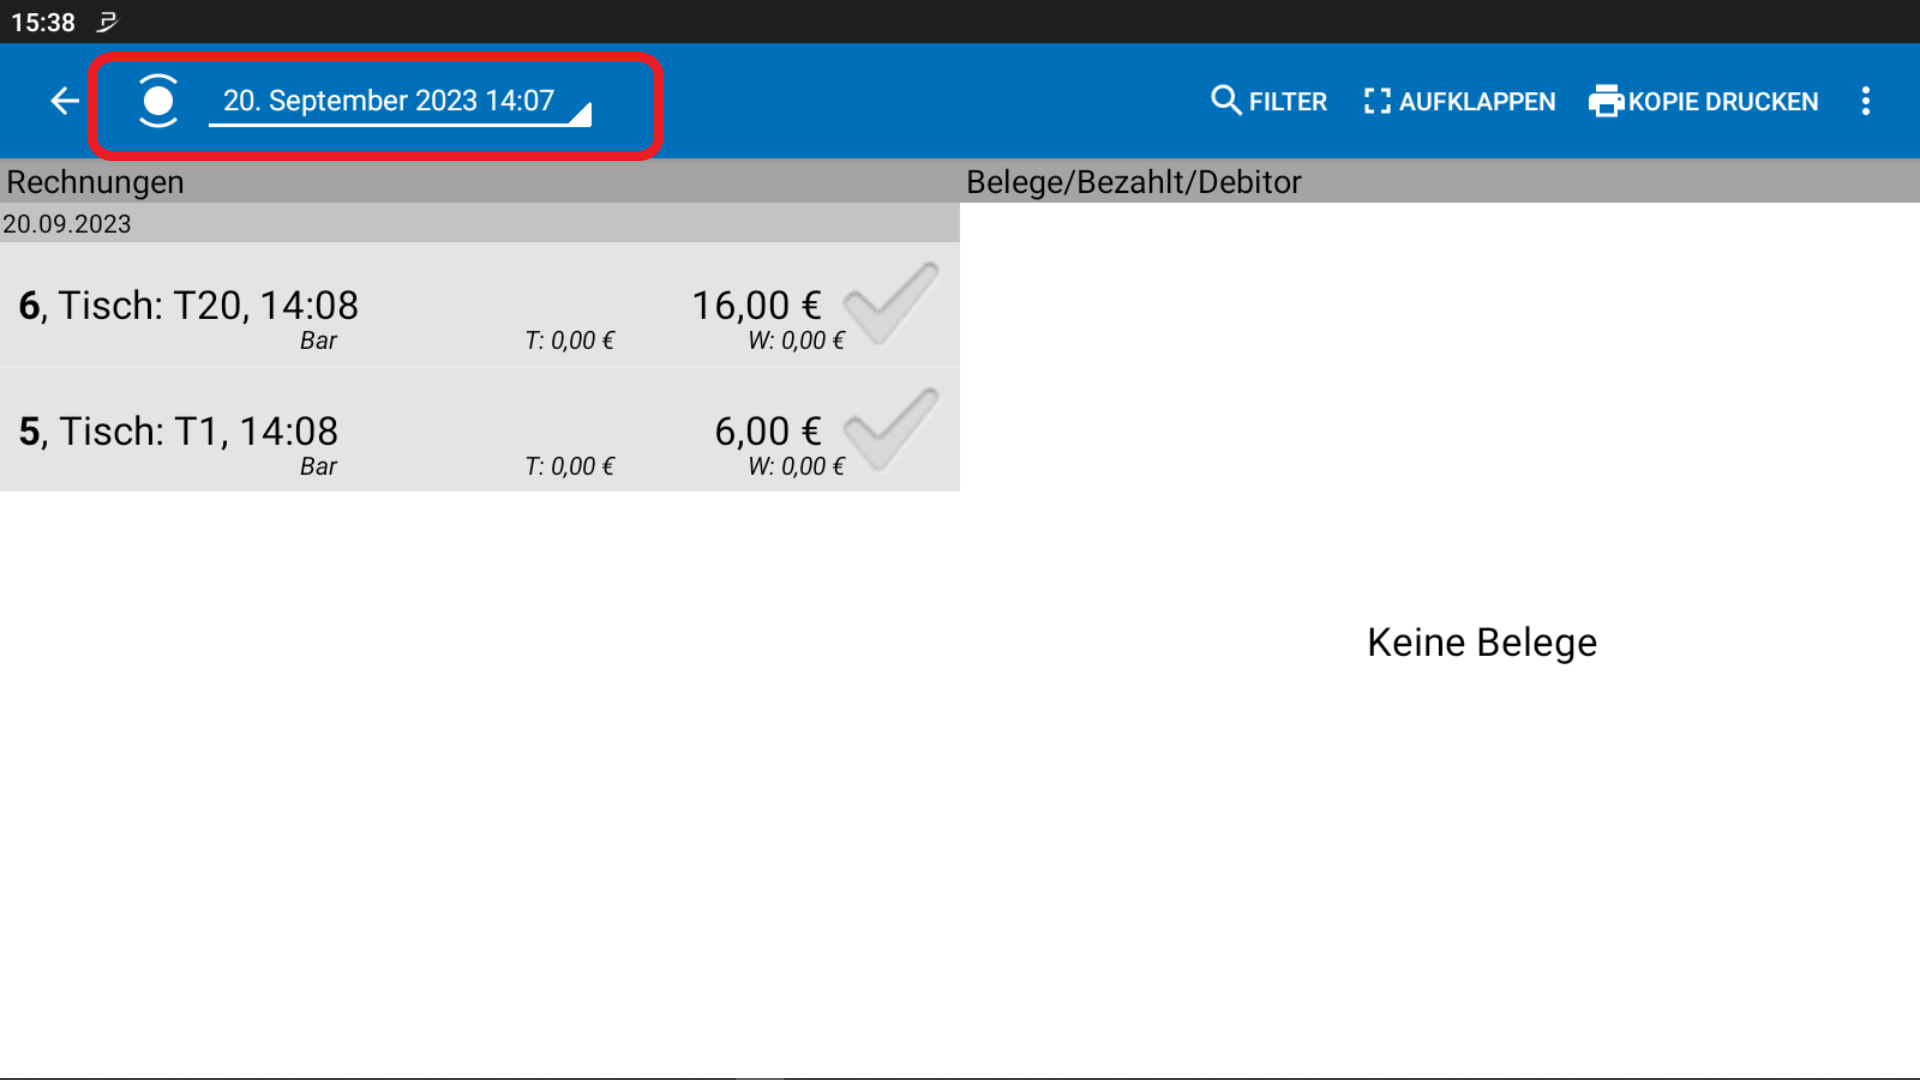Screen dimensions: 1920x1080
Task: Click the Keine Belege area
Action: click(1482, 642)
